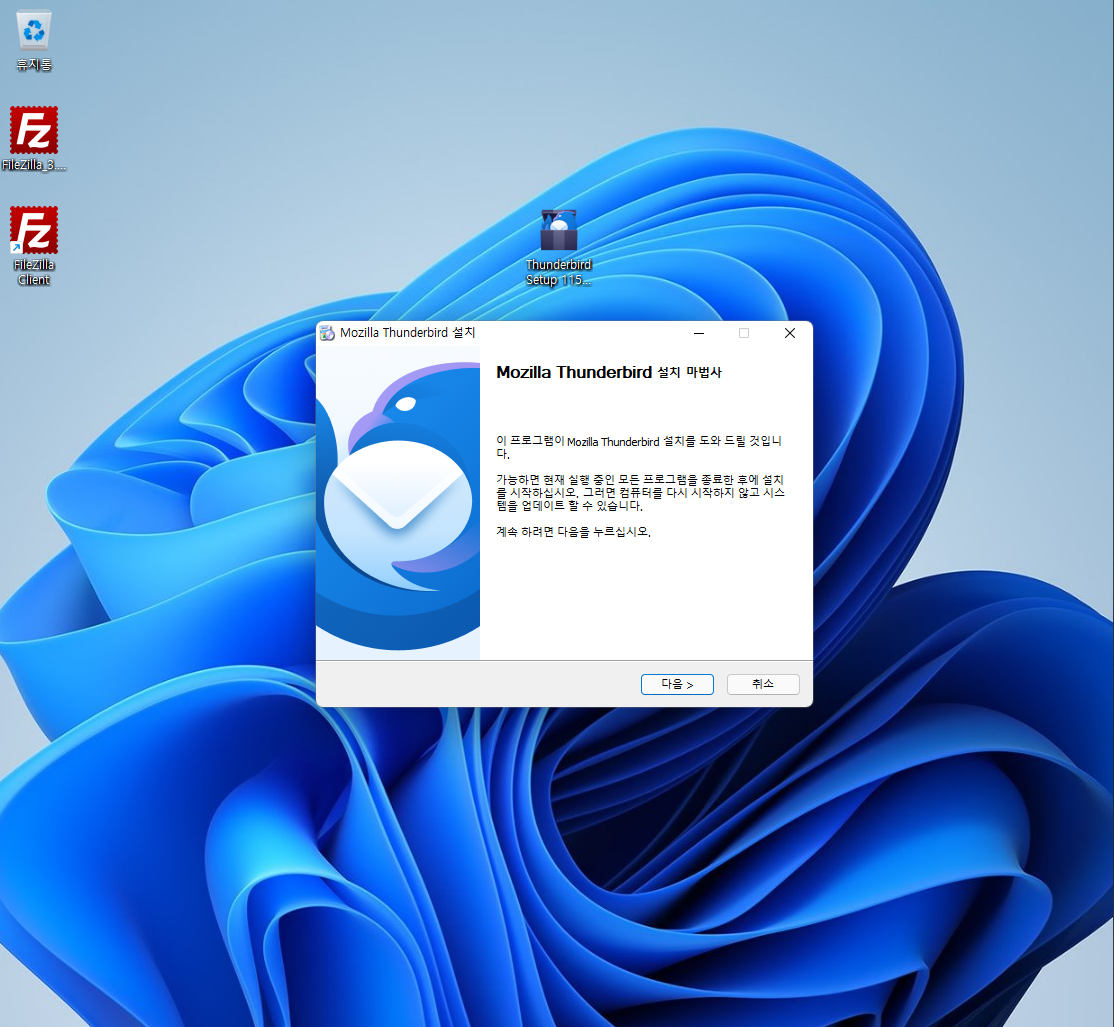1114x1027 pixels.
Task: Click the 다음 > button to continue
Action: pyautogui.click(x=677, y=684)
